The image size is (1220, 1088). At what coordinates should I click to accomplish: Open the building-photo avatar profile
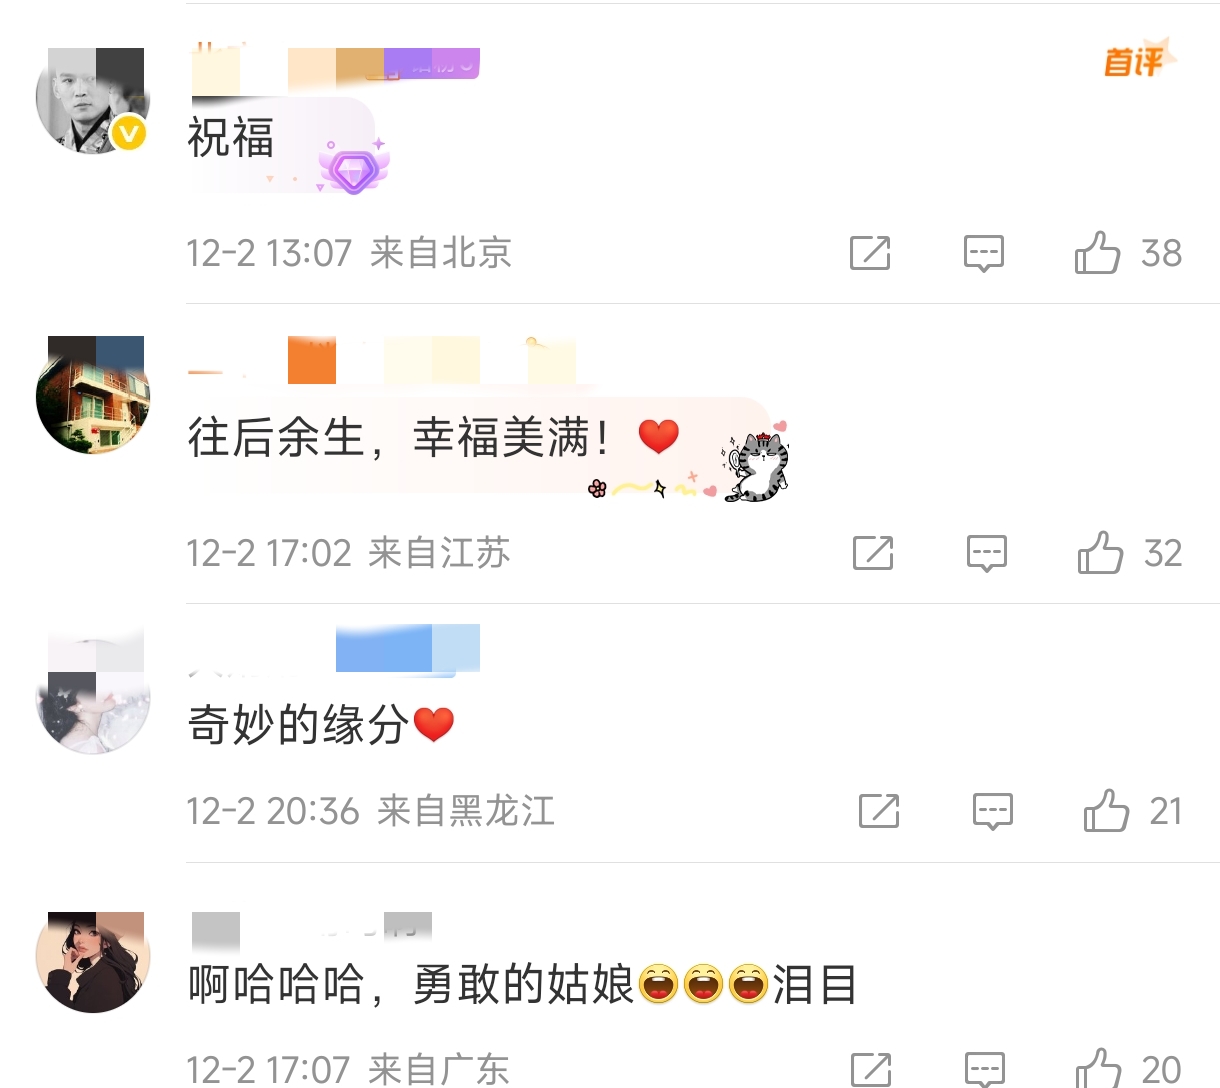(92, 395)
